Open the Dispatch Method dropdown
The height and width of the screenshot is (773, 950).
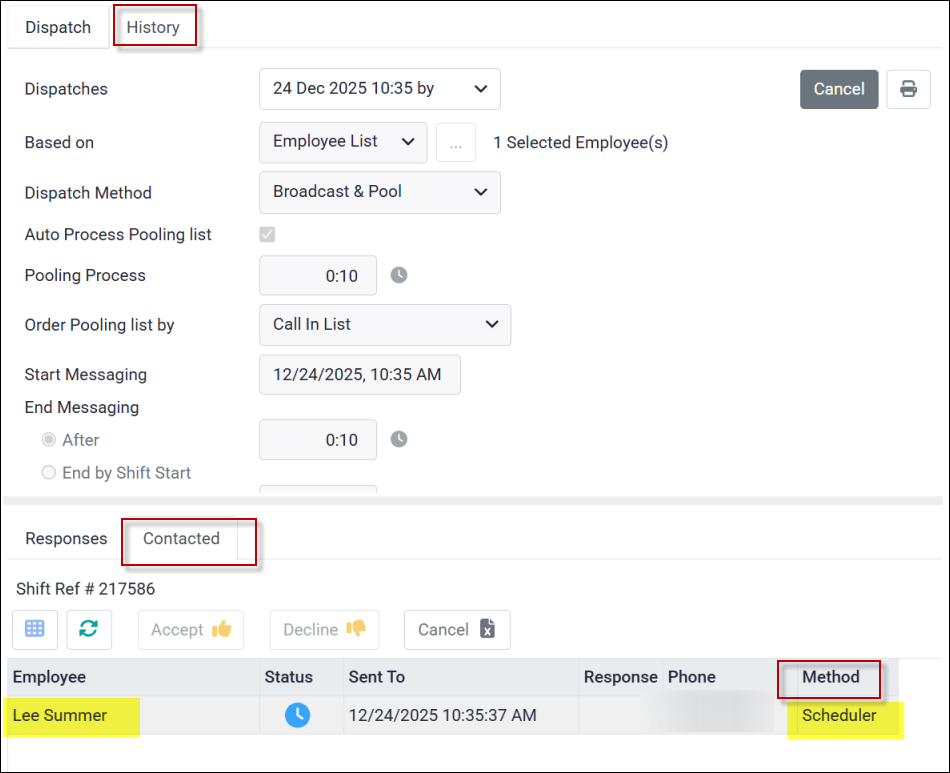(x=379, y=192)
